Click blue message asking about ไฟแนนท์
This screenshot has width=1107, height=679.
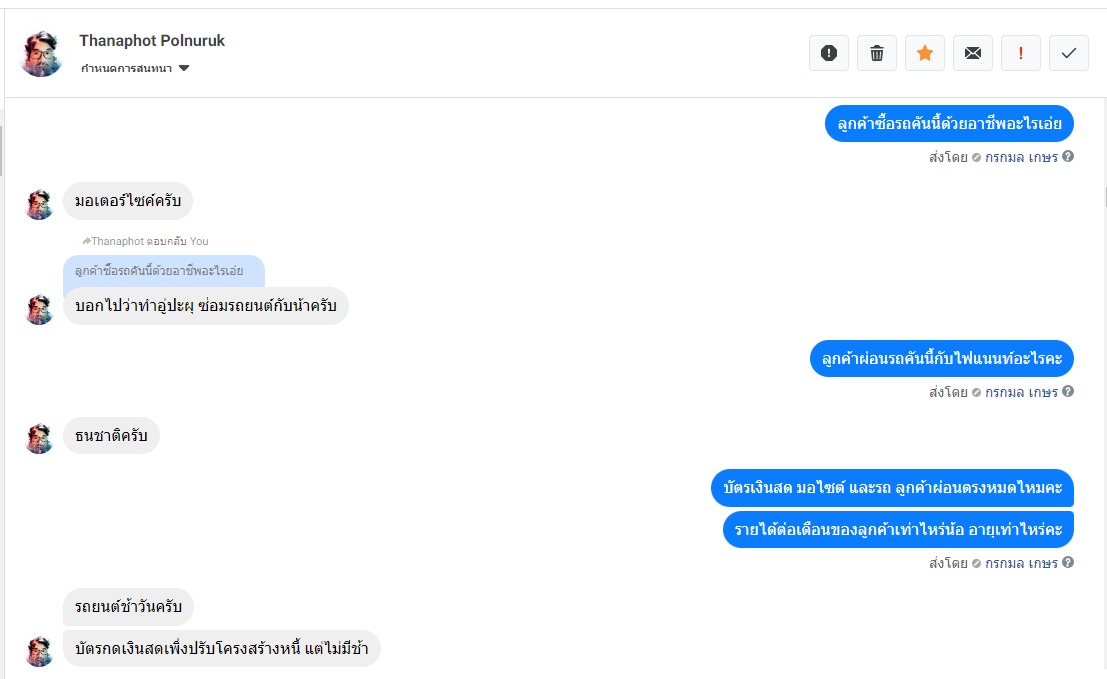[x=942, y=359]
